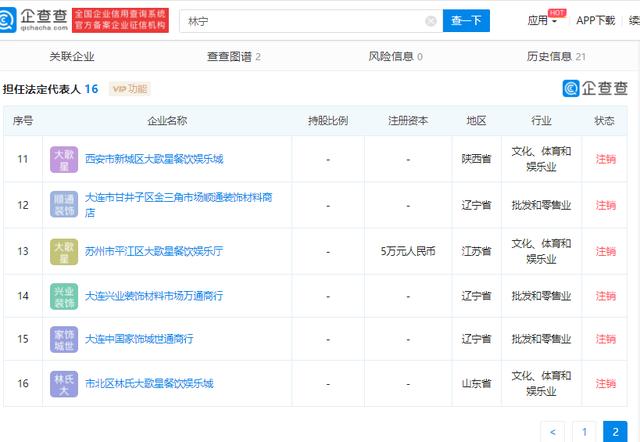This screenshot has width=640, height=442.
Task: Click the 家饰城世 company logo icon
Action: click(64, 340)
